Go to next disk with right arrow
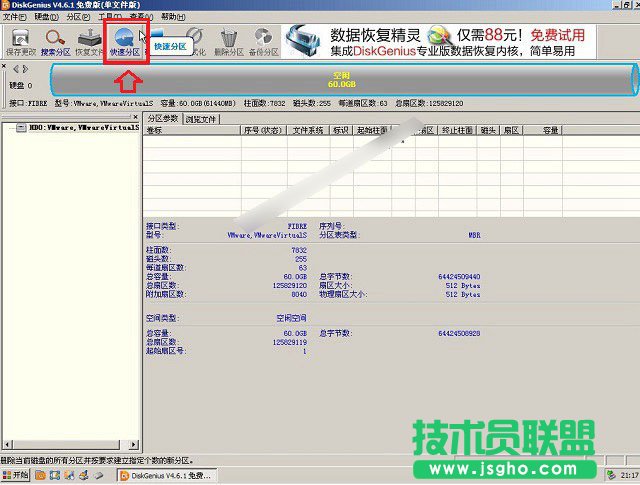 click(x=25, y=69)
